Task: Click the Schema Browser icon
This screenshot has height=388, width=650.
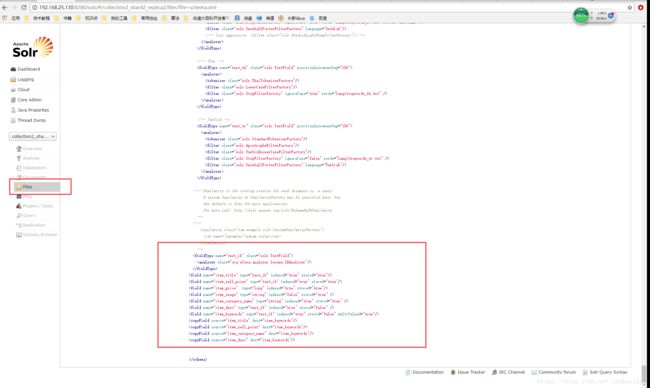Action: pos(19,235)
